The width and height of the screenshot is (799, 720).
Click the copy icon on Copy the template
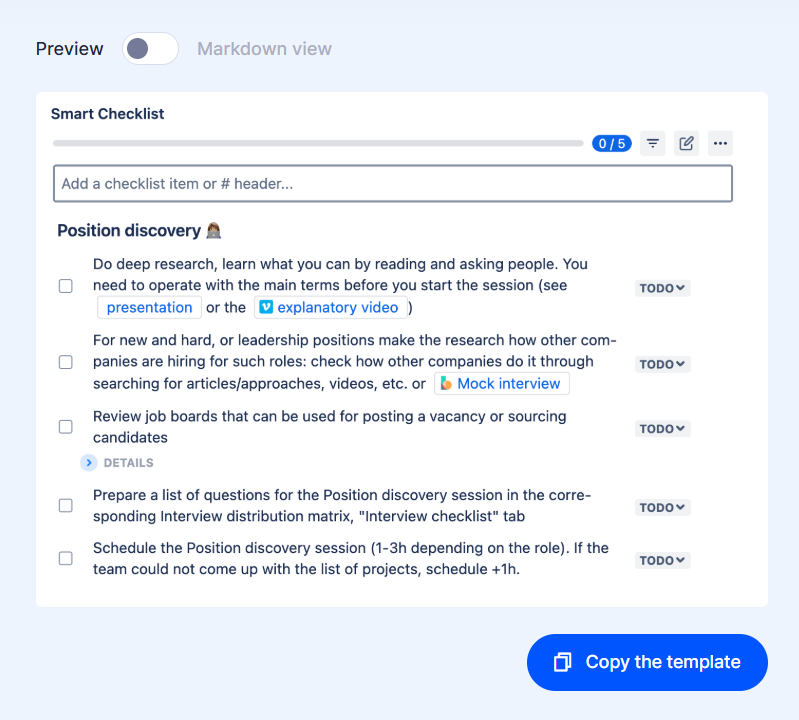563,662
